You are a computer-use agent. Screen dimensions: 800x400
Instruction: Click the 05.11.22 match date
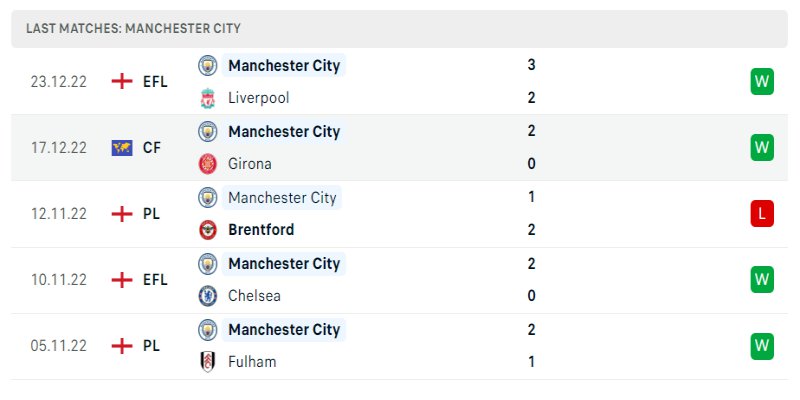[59, 345]
